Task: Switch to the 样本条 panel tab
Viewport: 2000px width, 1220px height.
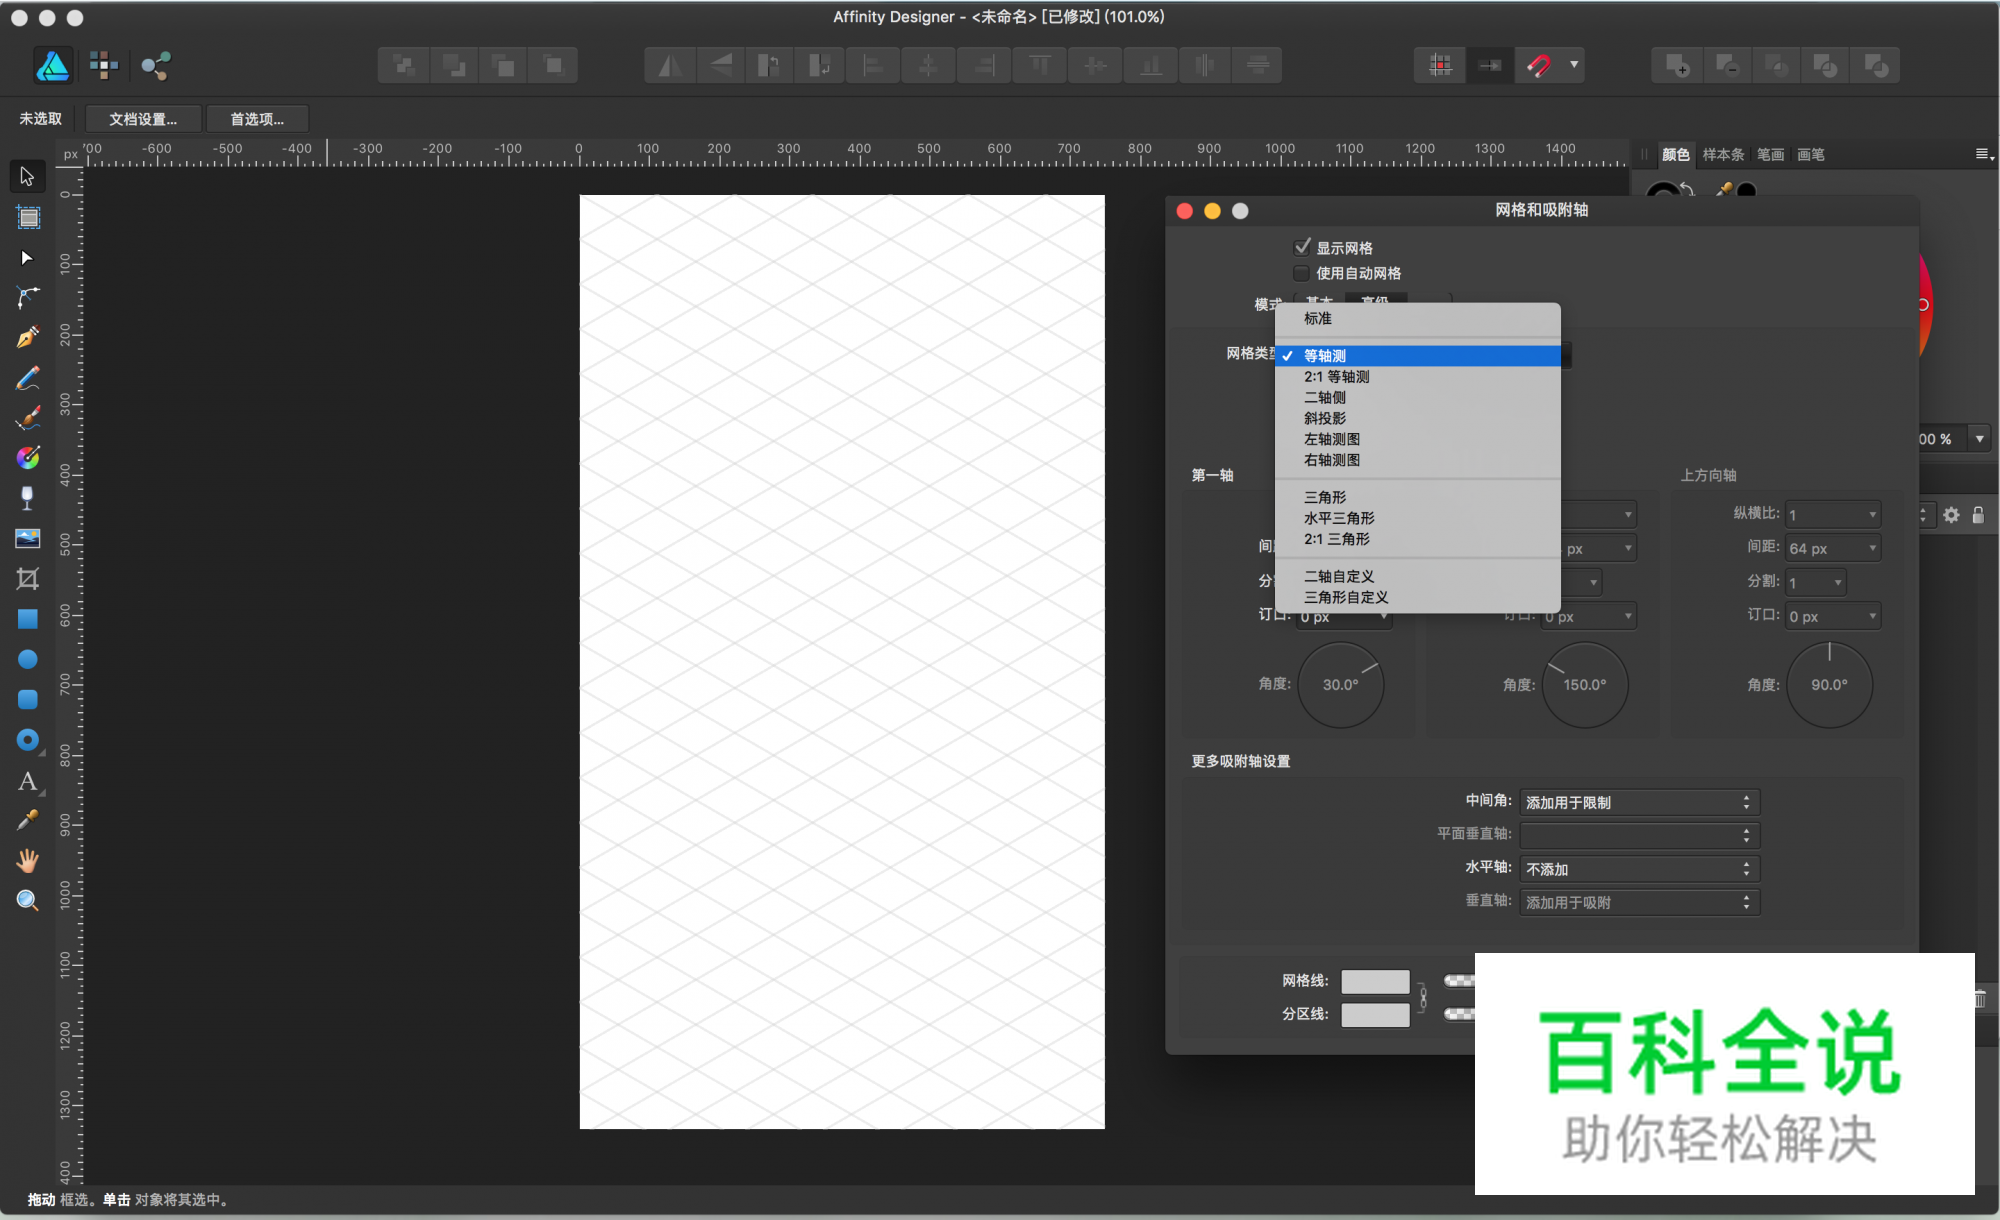Action: pos(1722,155)
